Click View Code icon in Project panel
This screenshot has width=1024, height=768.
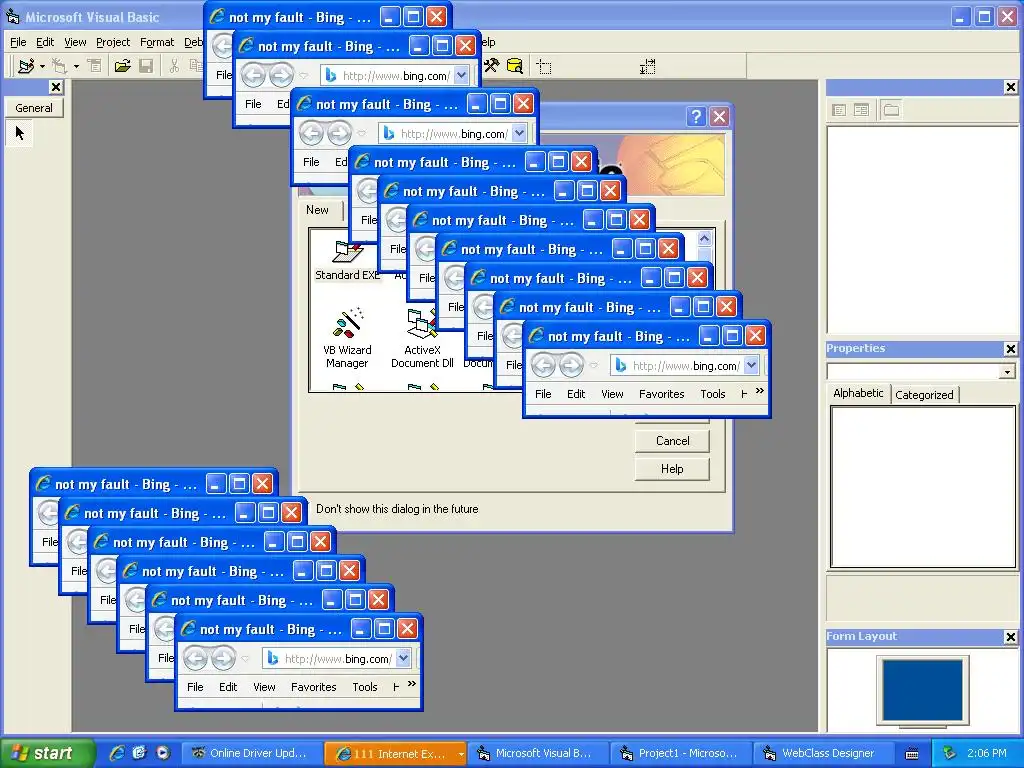[x=839, y=110]
